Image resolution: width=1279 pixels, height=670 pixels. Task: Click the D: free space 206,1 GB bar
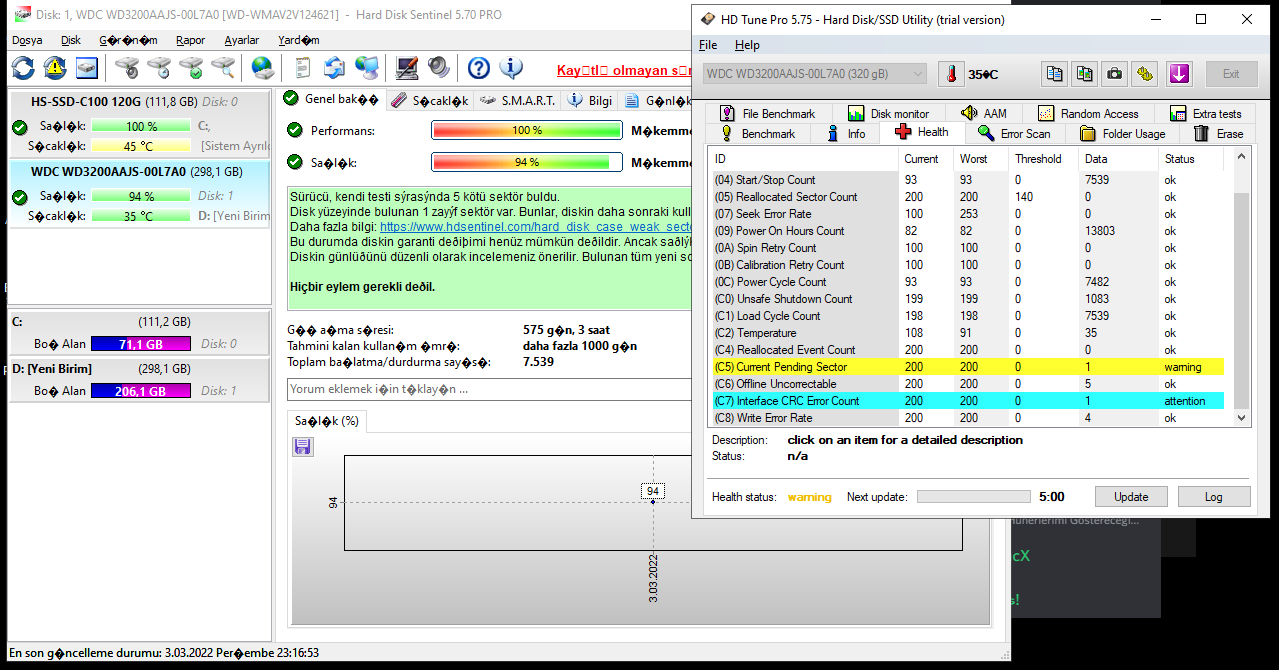140,391
